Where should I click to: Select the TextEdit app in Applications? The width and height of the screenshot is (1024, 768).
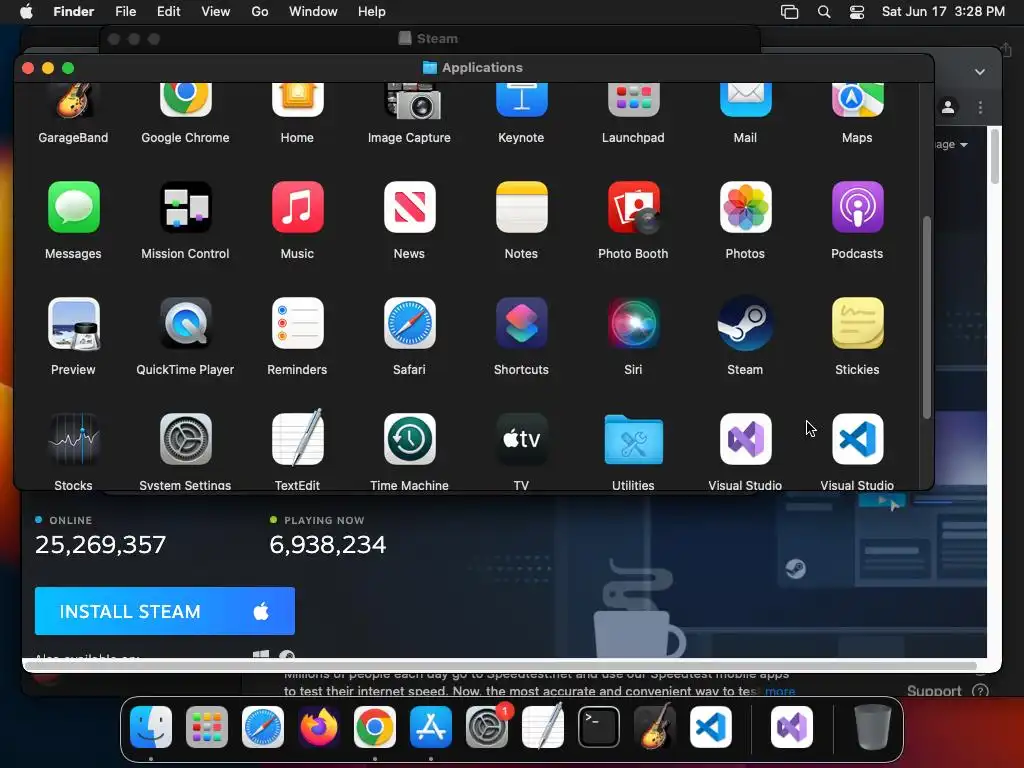pos(297,439)
